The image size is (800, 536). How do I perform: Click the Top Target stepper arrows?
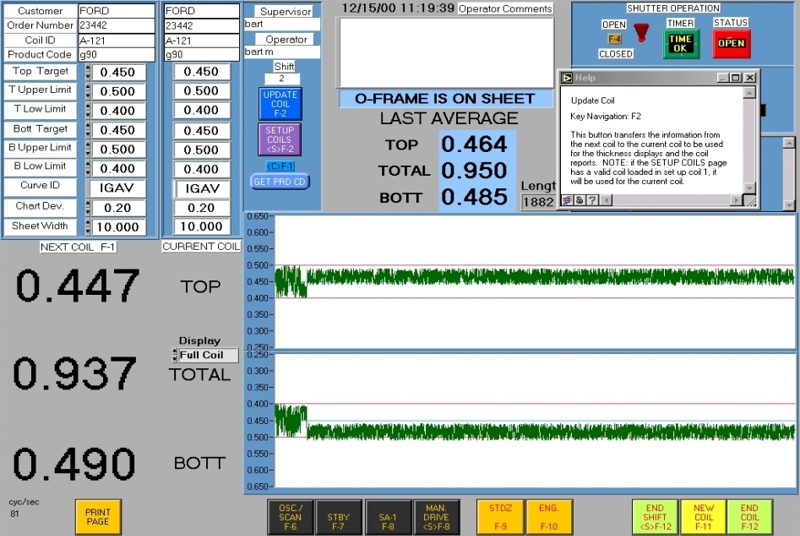(x=89, y=72)
